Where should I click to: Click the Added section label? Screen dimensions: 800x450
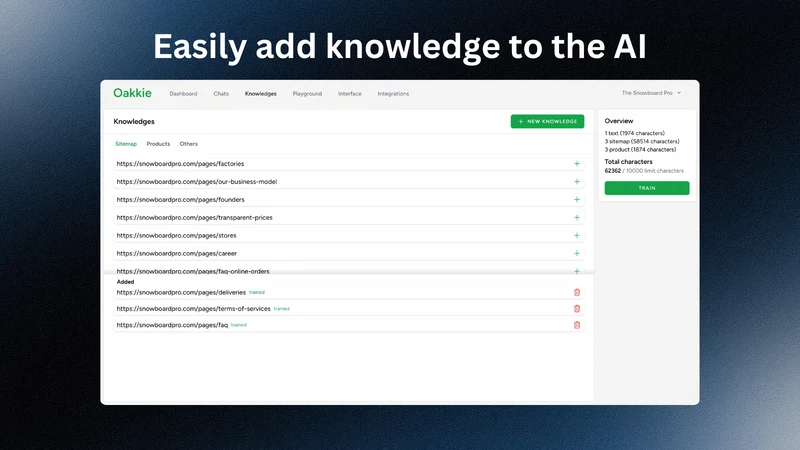[x=126, y=282]
